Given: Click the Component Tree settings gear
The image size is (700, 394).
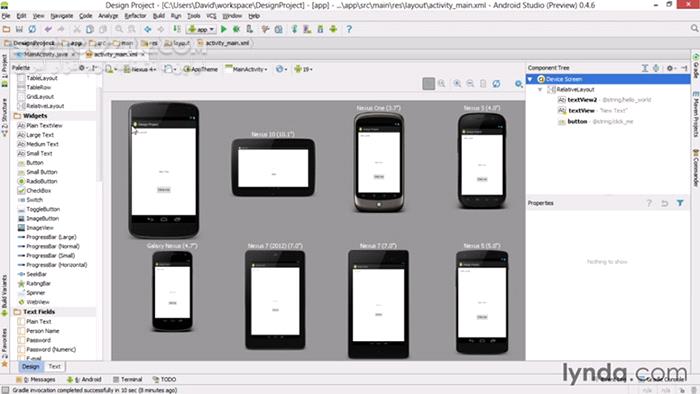Looking at the screenshot, I should 670,68.
